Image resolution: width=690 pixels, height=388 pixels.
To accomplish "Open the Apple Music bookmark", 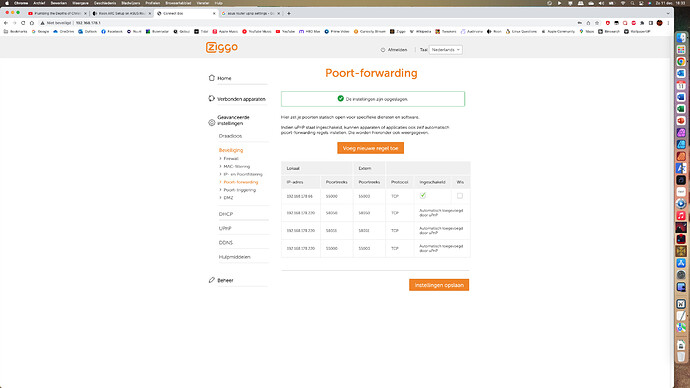I will [225, 32].
